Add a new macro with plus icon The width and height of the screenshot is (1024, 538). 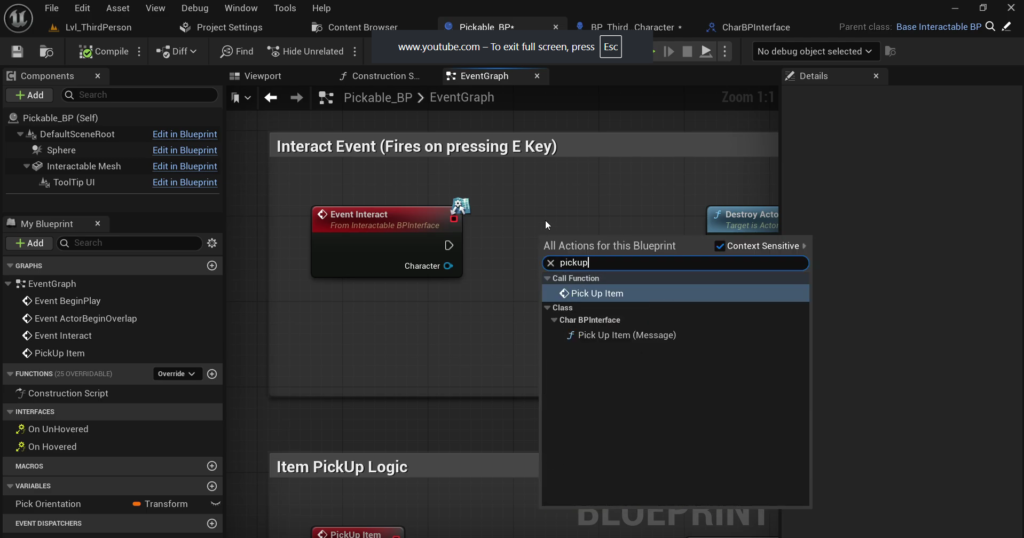coord(212,466)
